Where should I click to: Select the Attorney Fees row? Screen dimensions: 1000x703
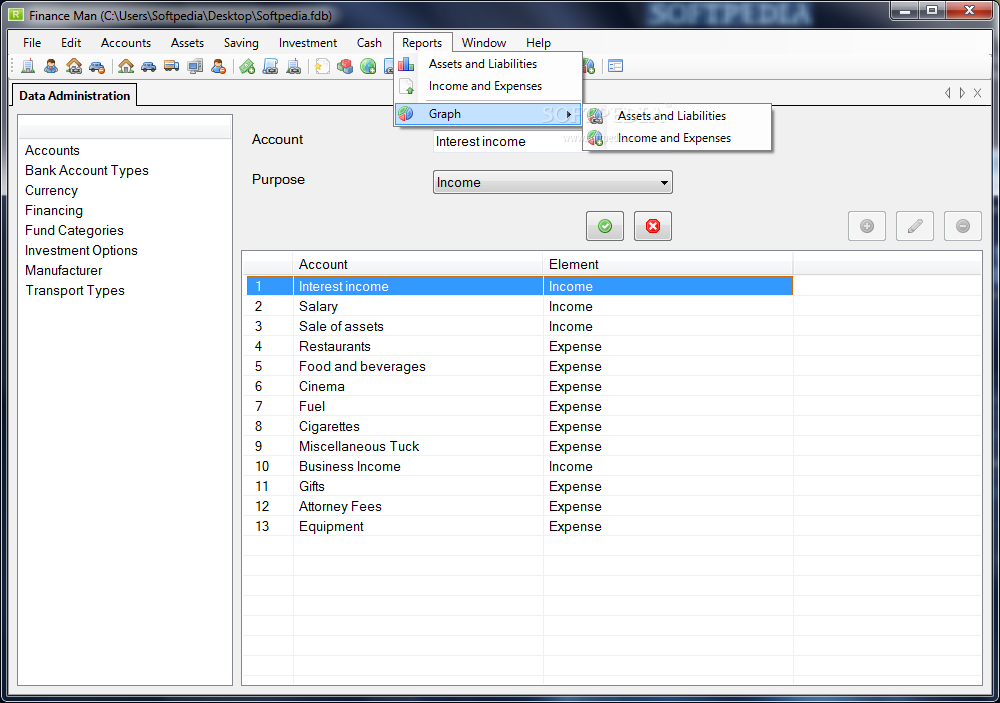(520, 506)
